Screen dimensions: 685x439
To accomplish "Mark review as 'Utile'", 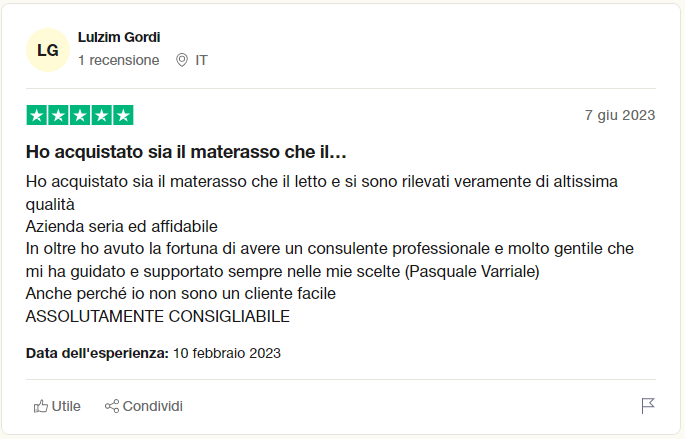I will 57,406.
